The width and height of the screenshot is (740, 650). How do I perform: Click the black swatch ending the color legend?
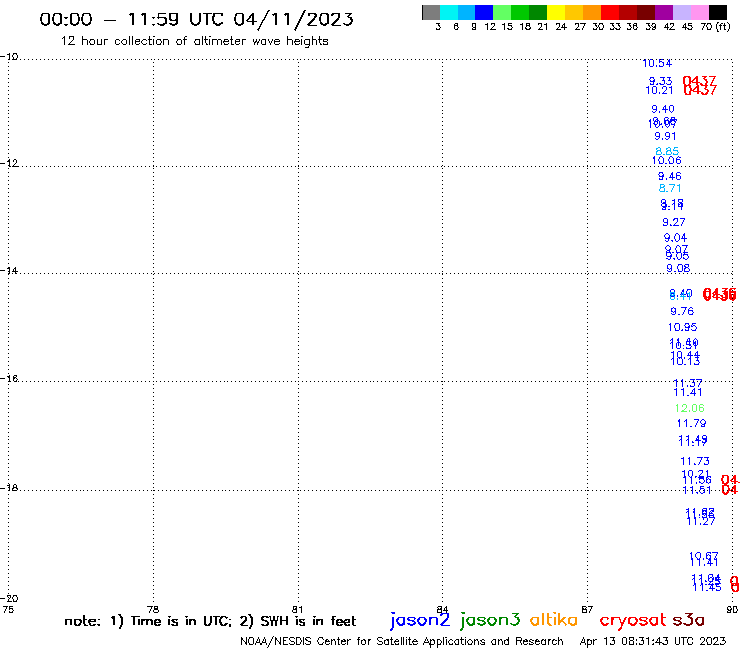(x=718, y=12)
